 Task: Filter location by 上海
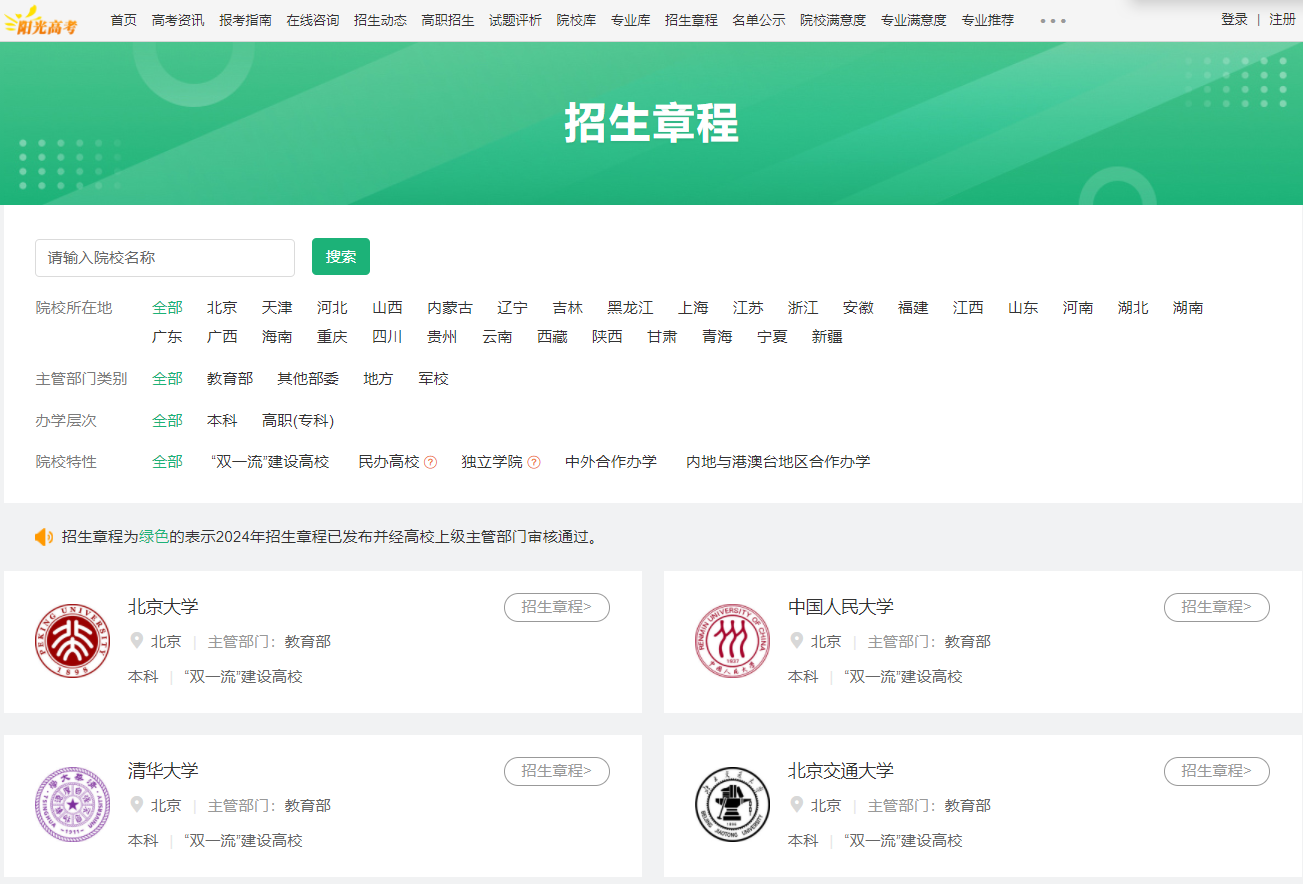coord(693,308)
